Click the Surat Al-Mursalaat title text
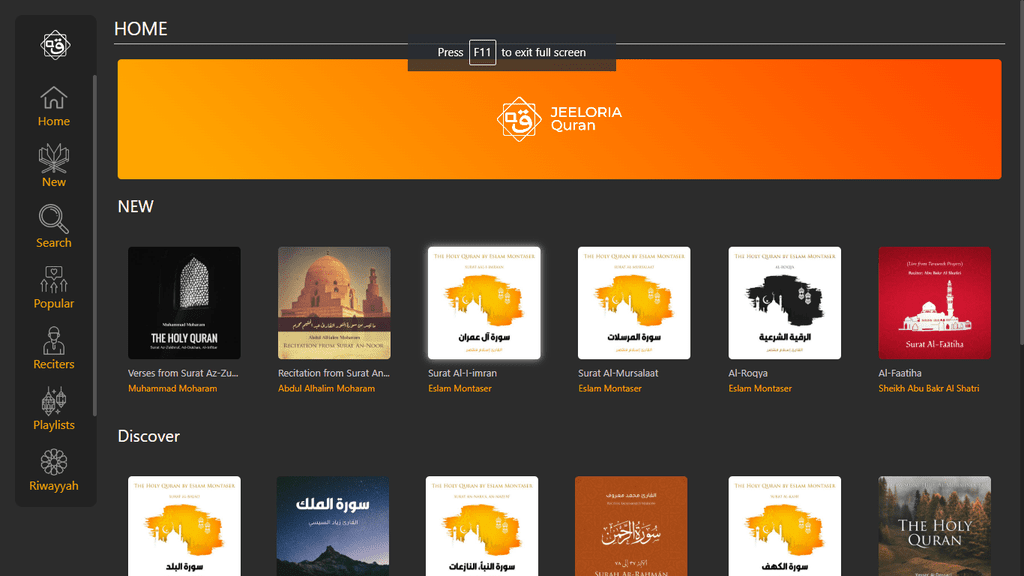 point(618,374)
